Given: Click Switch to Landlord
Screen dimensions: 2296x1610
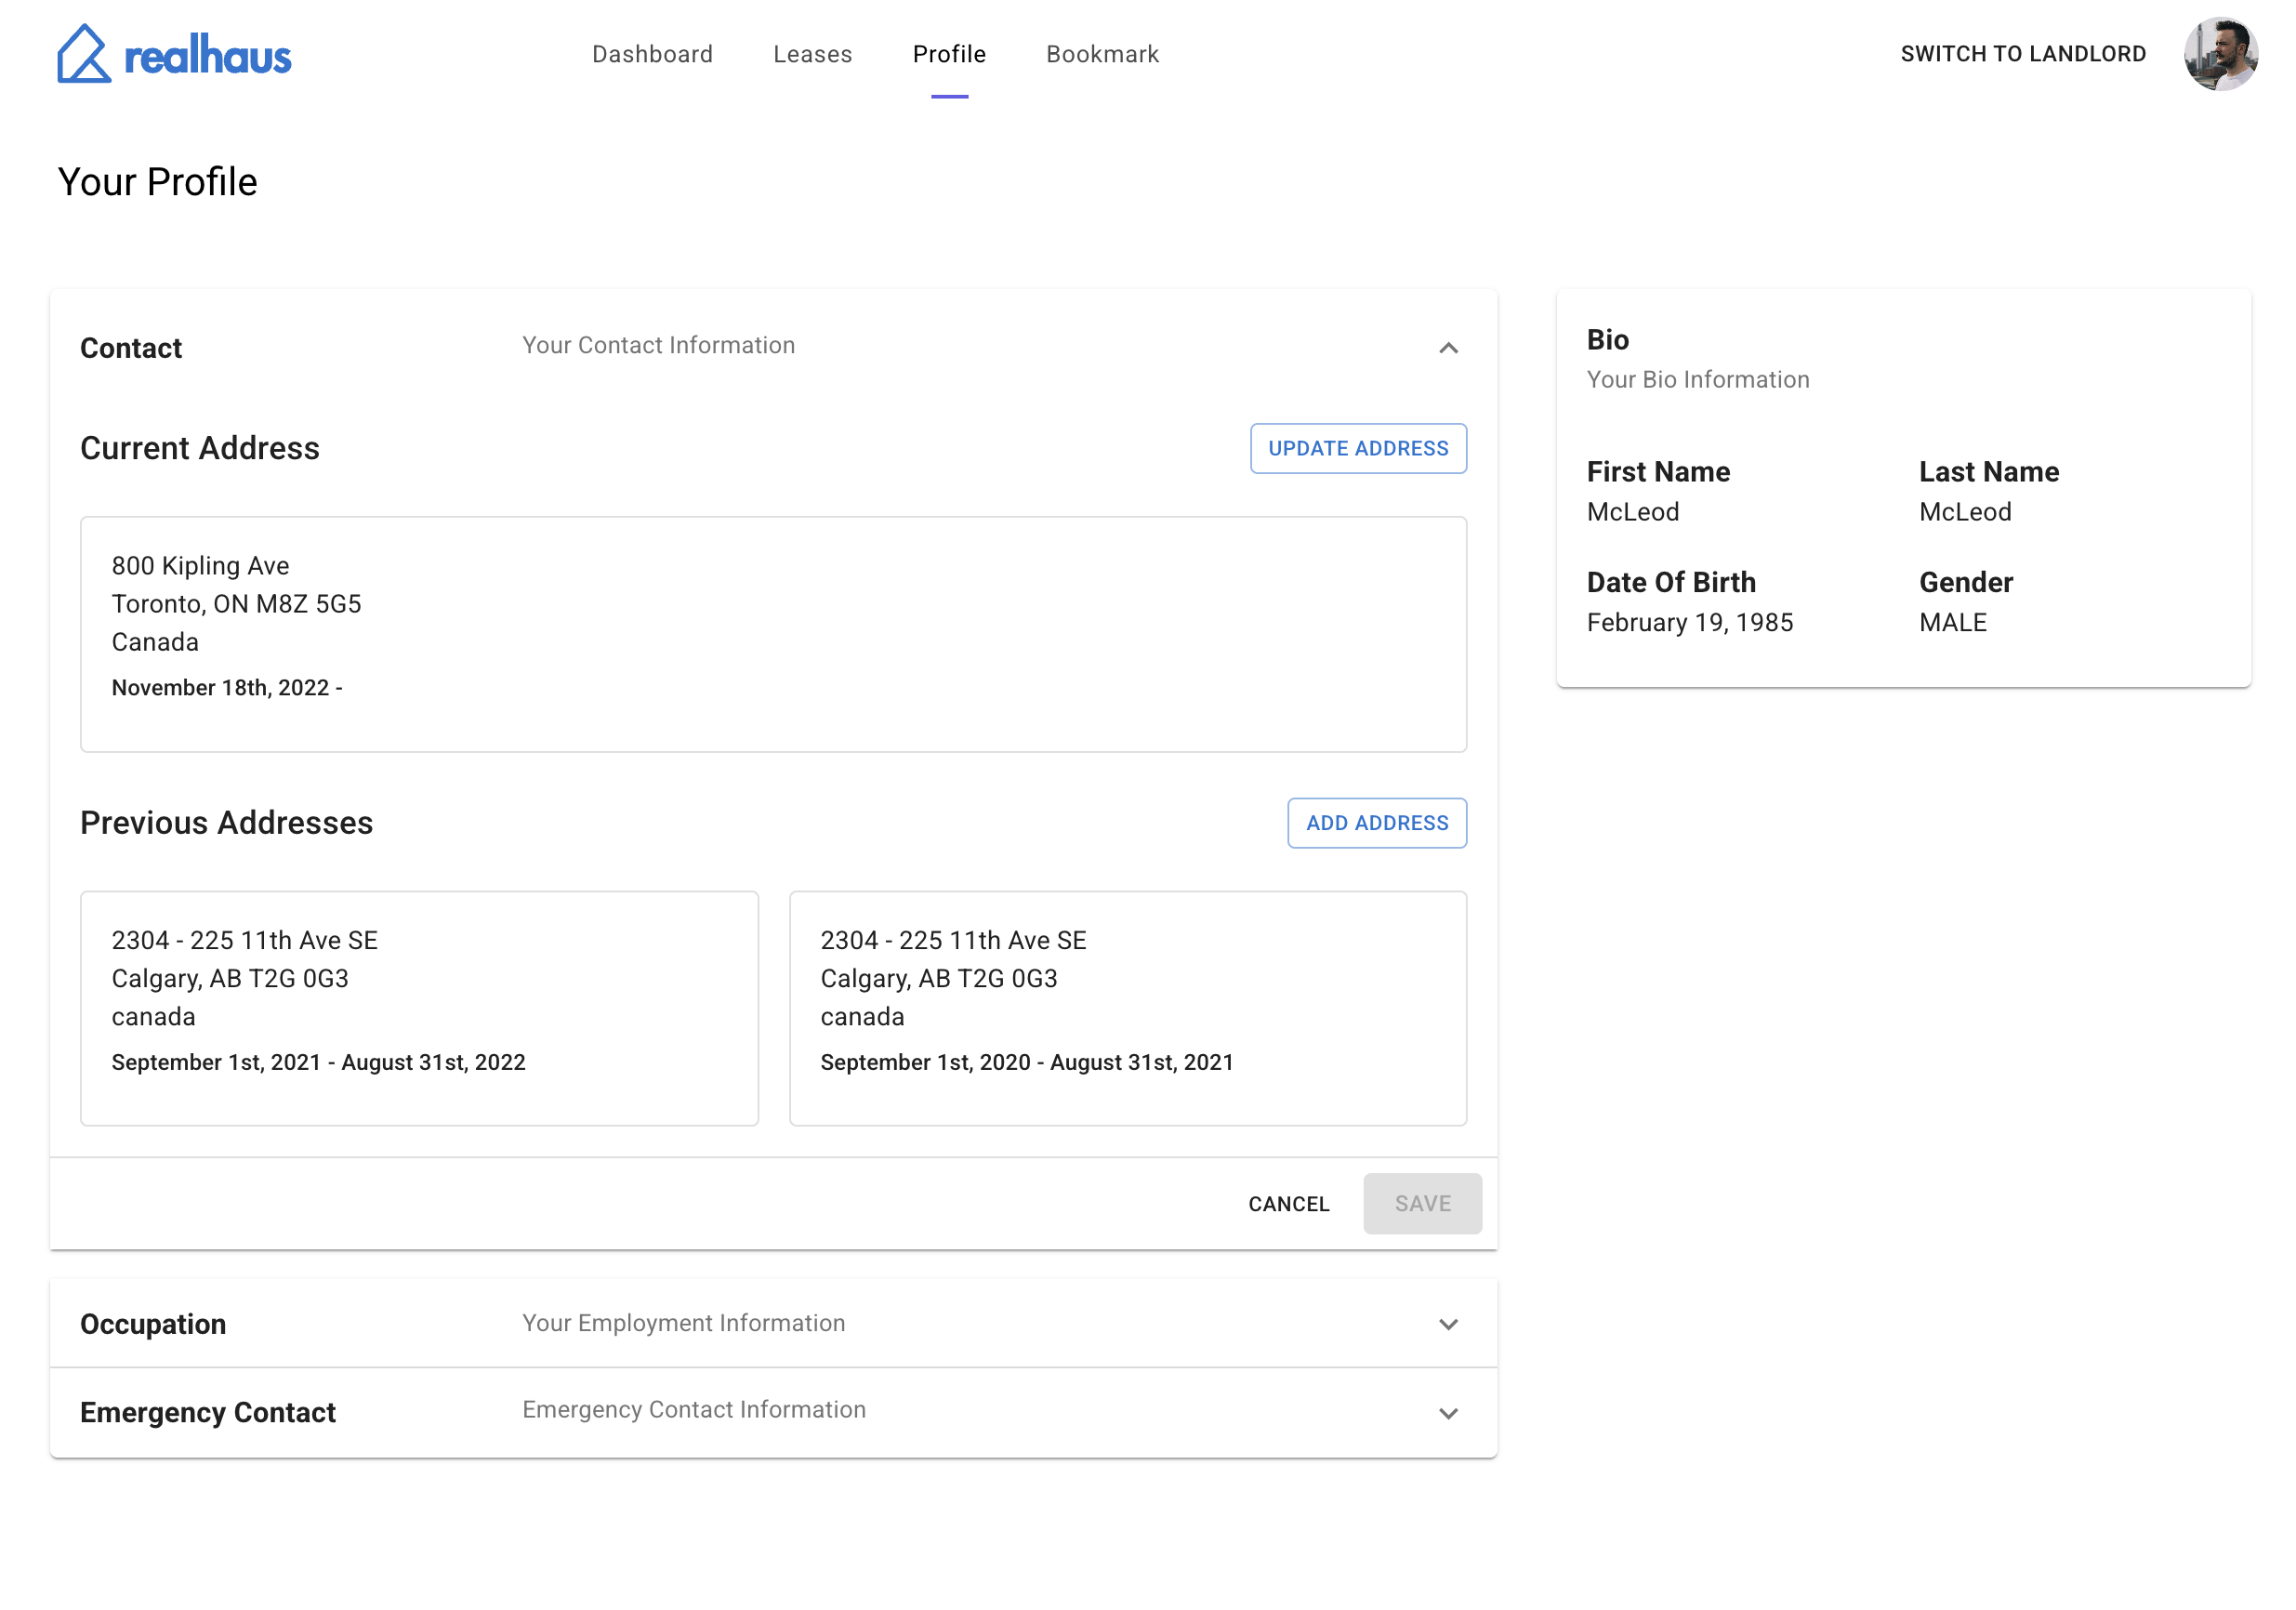Looking at the screenshot, I should point(2022,54).
